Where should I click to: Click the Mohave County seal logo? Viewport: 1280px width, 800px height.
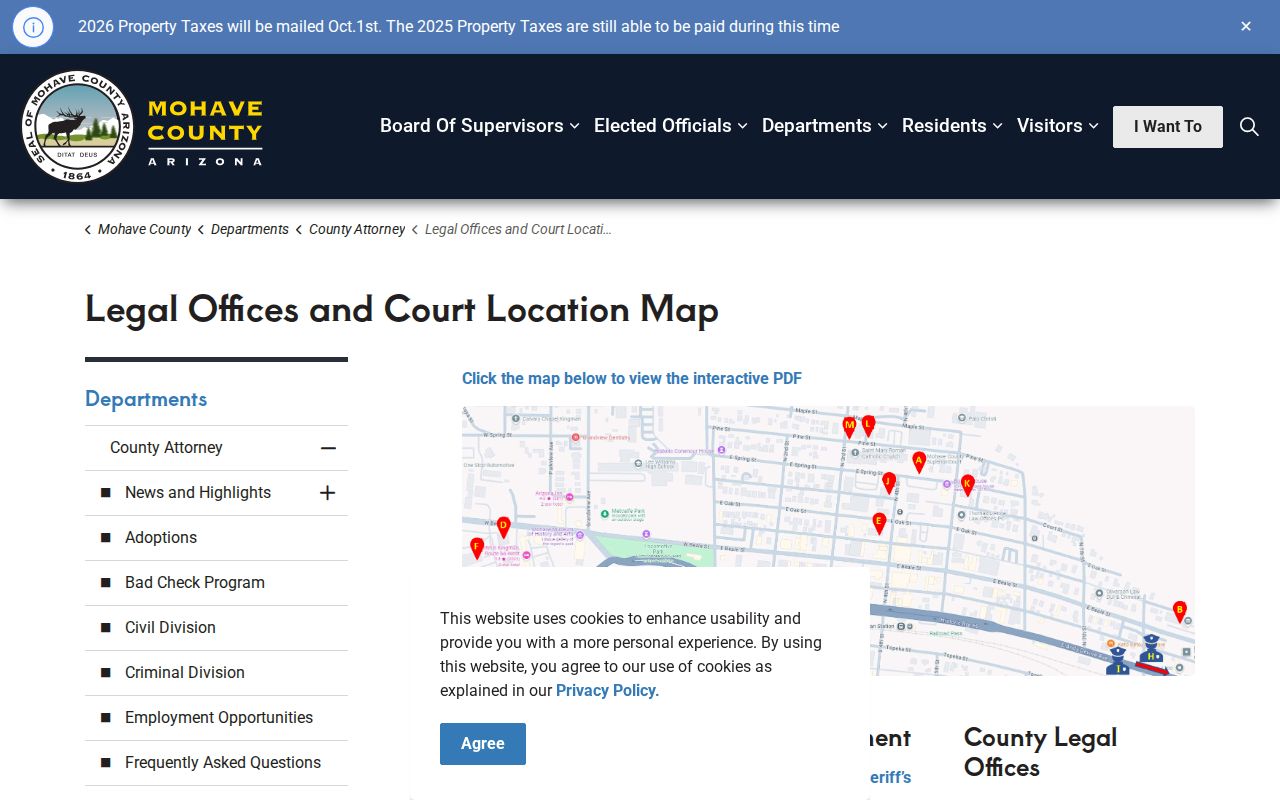[77, 126]
